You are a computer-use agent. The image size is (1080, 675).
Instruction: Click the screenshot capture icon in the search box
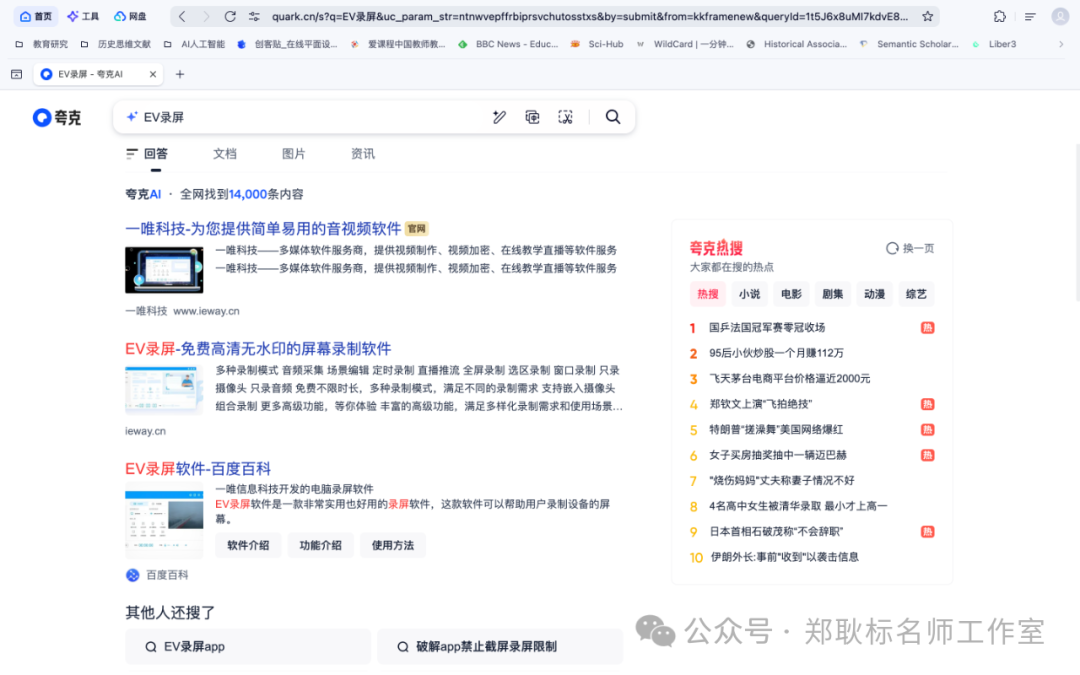click(x=565, y=117)
